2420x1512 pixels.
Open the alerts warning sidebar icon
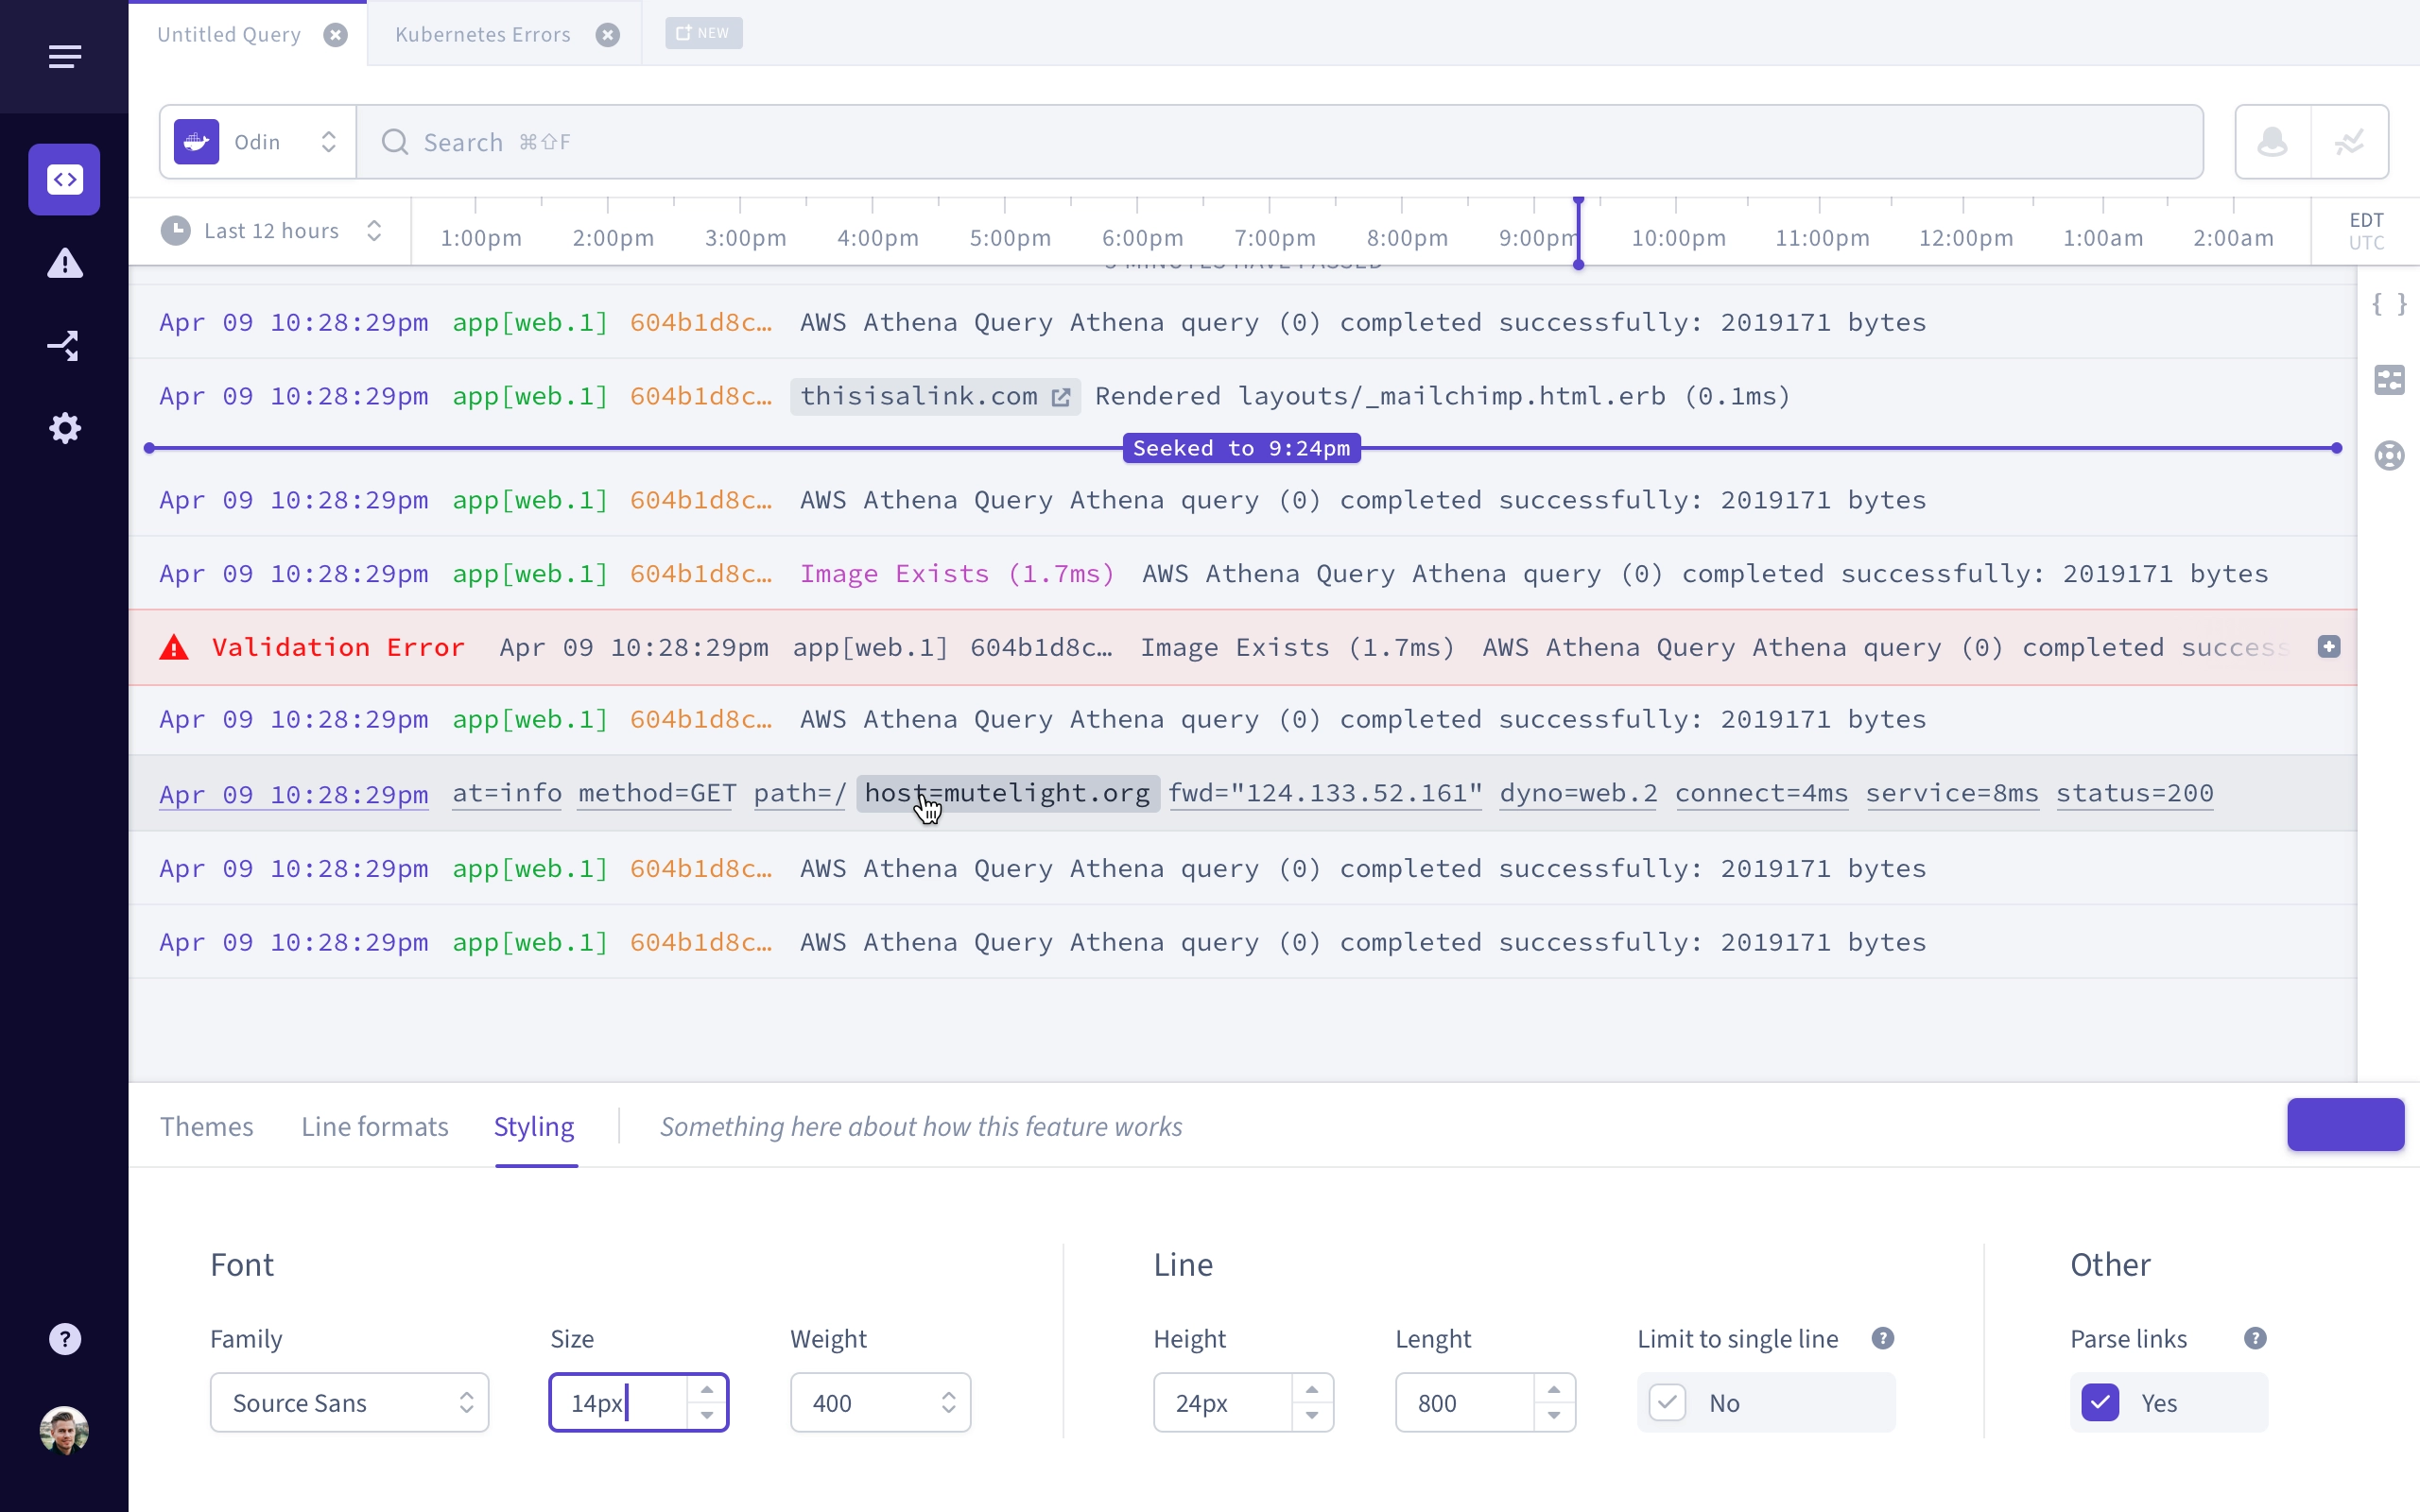click(65, 263)
